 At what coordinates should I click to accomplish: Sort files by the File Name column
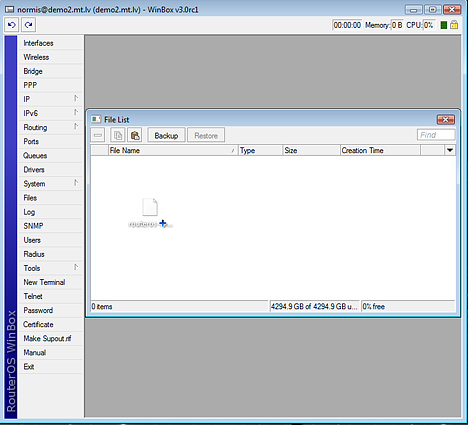tap(173, 150)
